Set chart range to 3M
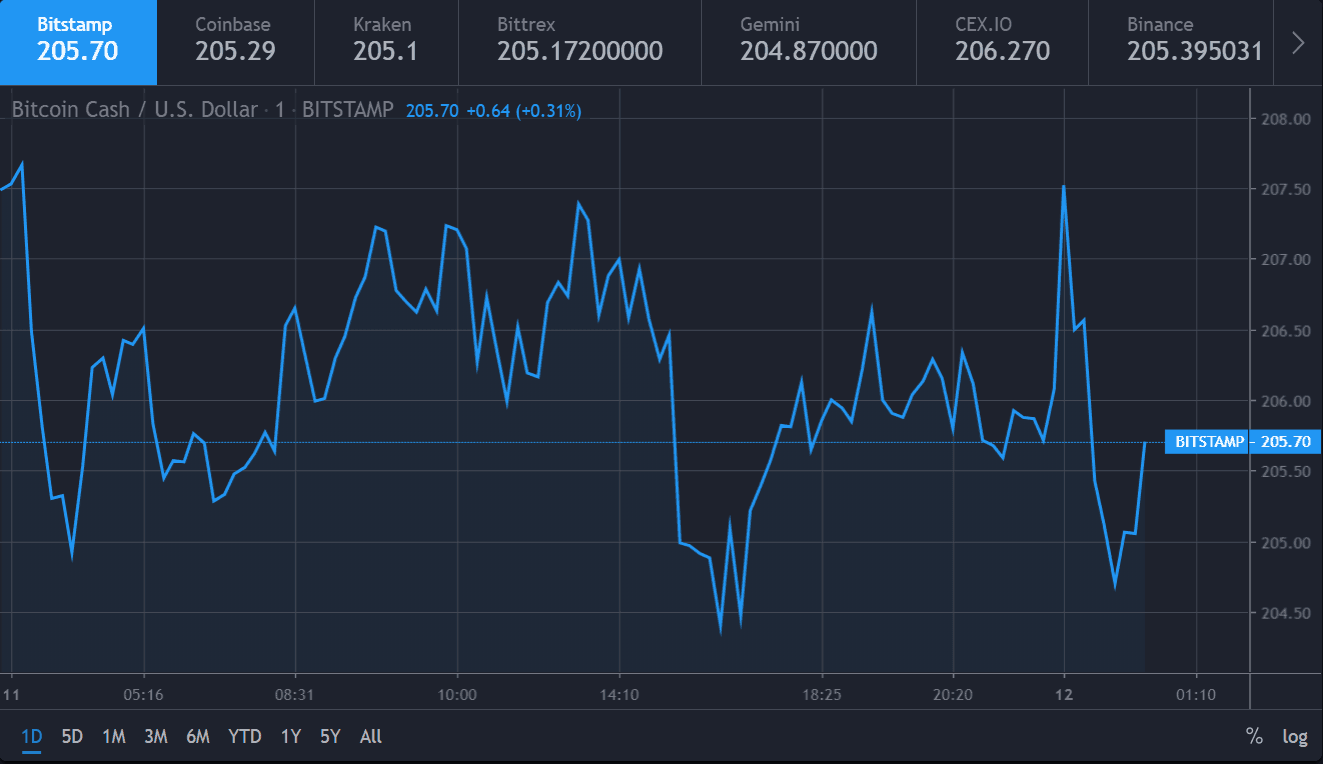Image resolution: width=1323 pixels, height=764 pixels. point(155,737)
